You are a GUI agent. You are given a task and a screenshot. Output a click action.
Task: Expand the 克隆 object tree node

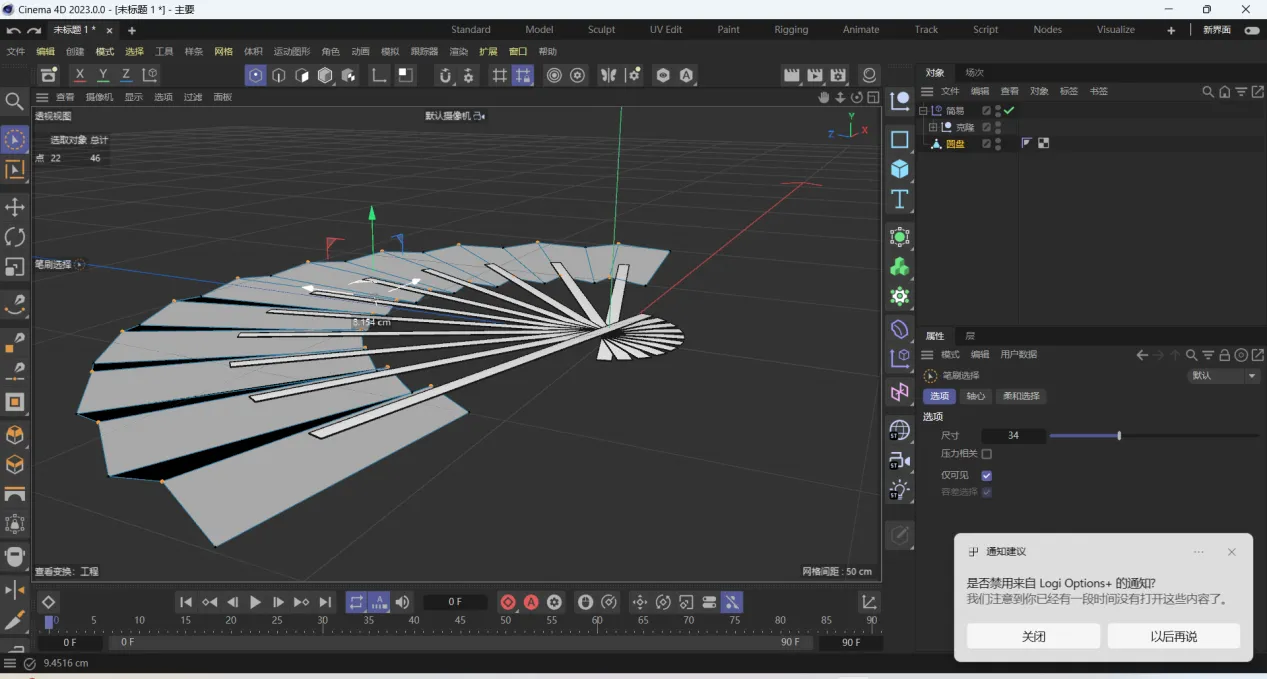933,128
